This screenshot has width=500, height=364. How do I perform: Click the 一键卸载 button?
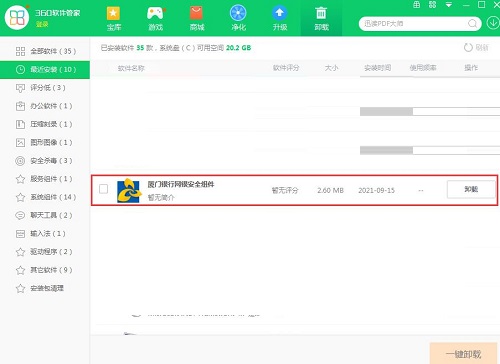coord(463,354)
